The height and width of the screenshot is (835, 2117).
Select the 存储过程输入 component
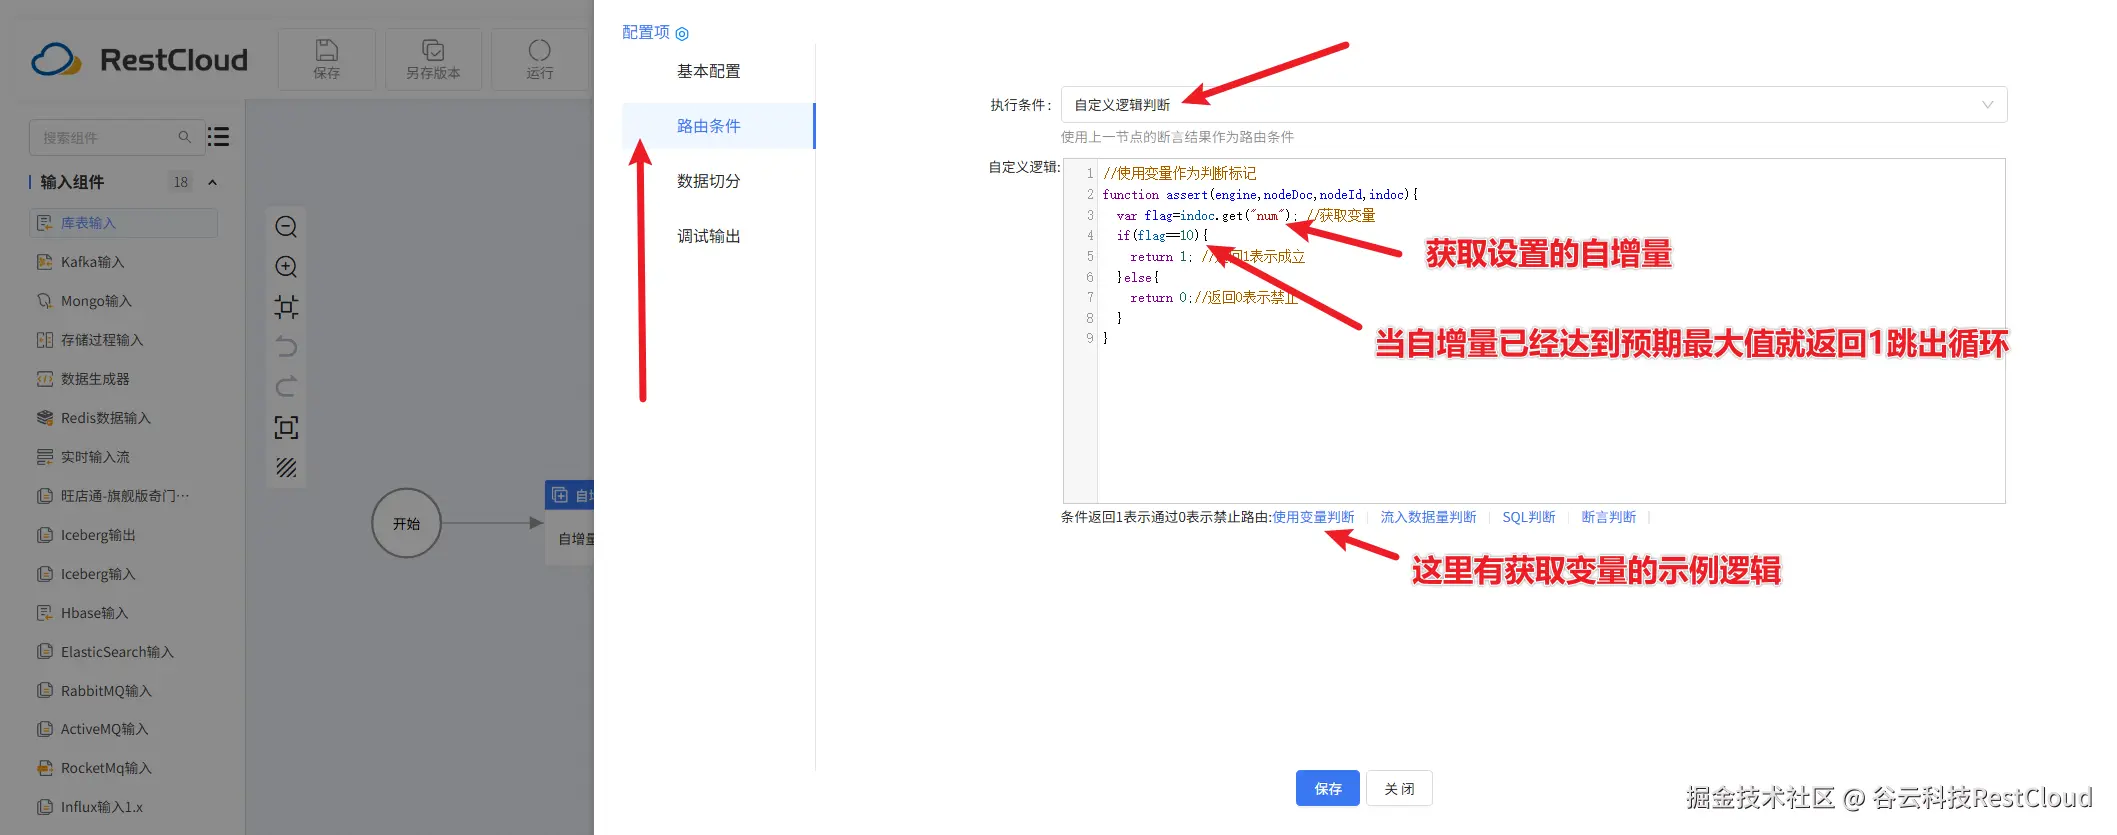pyautogui.click(x=102, y=340)
